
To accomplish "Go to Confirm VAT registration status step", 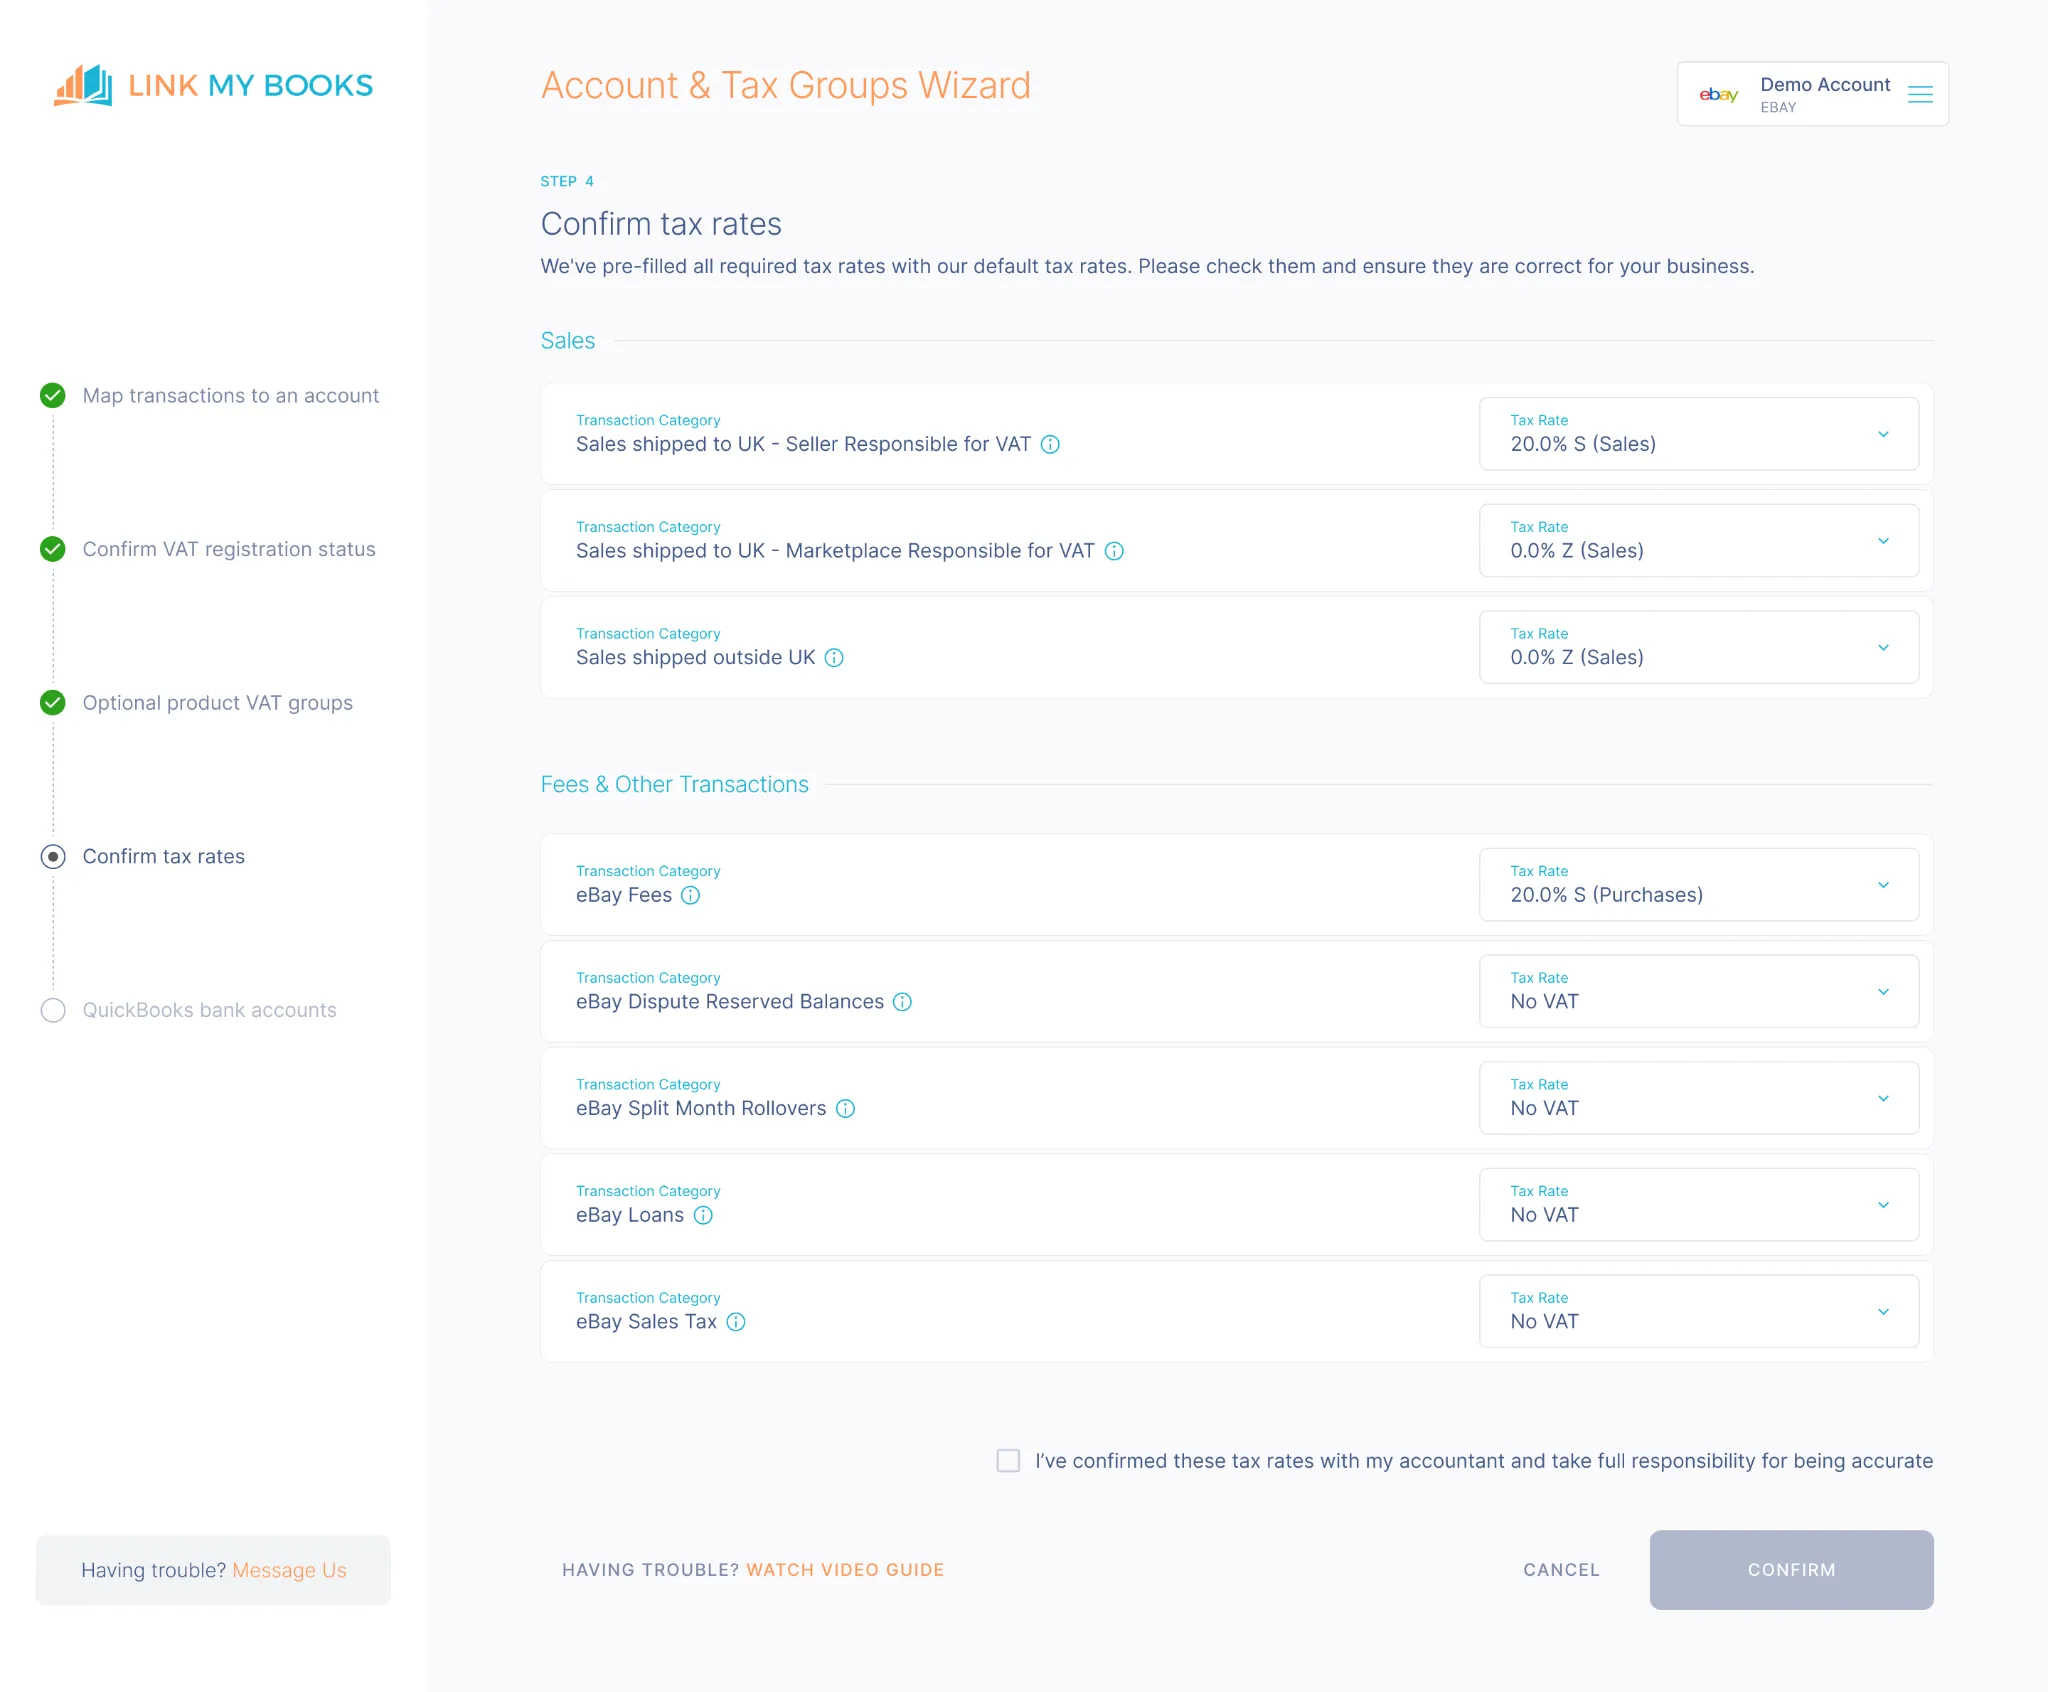I will [229, 549].
